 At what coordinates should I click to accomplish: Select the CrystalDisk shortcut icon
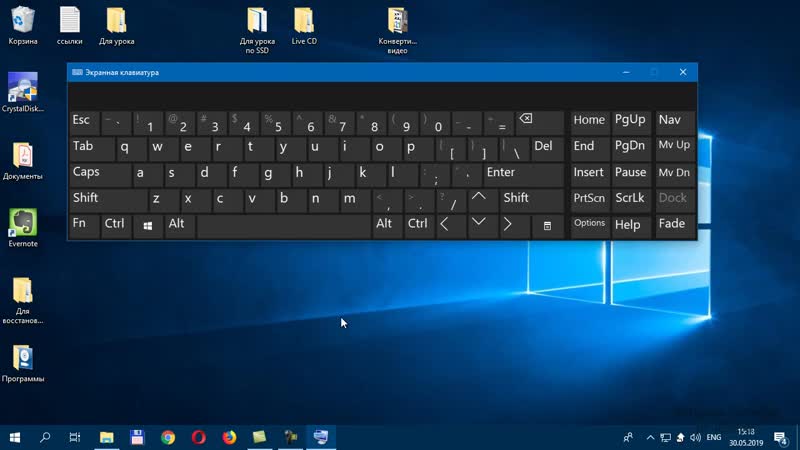click(22, 92)
